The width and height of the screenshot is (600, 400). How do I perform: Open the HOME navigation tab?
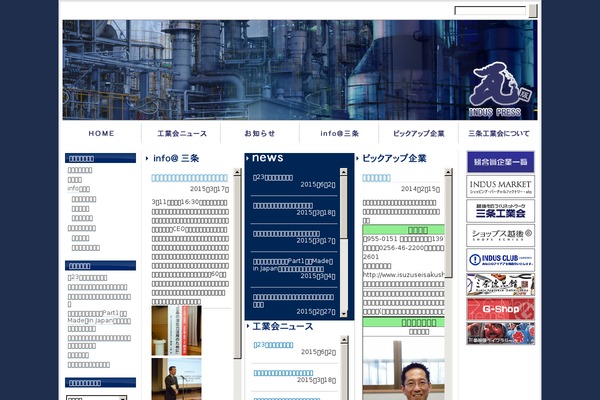(x=101, y=133)
